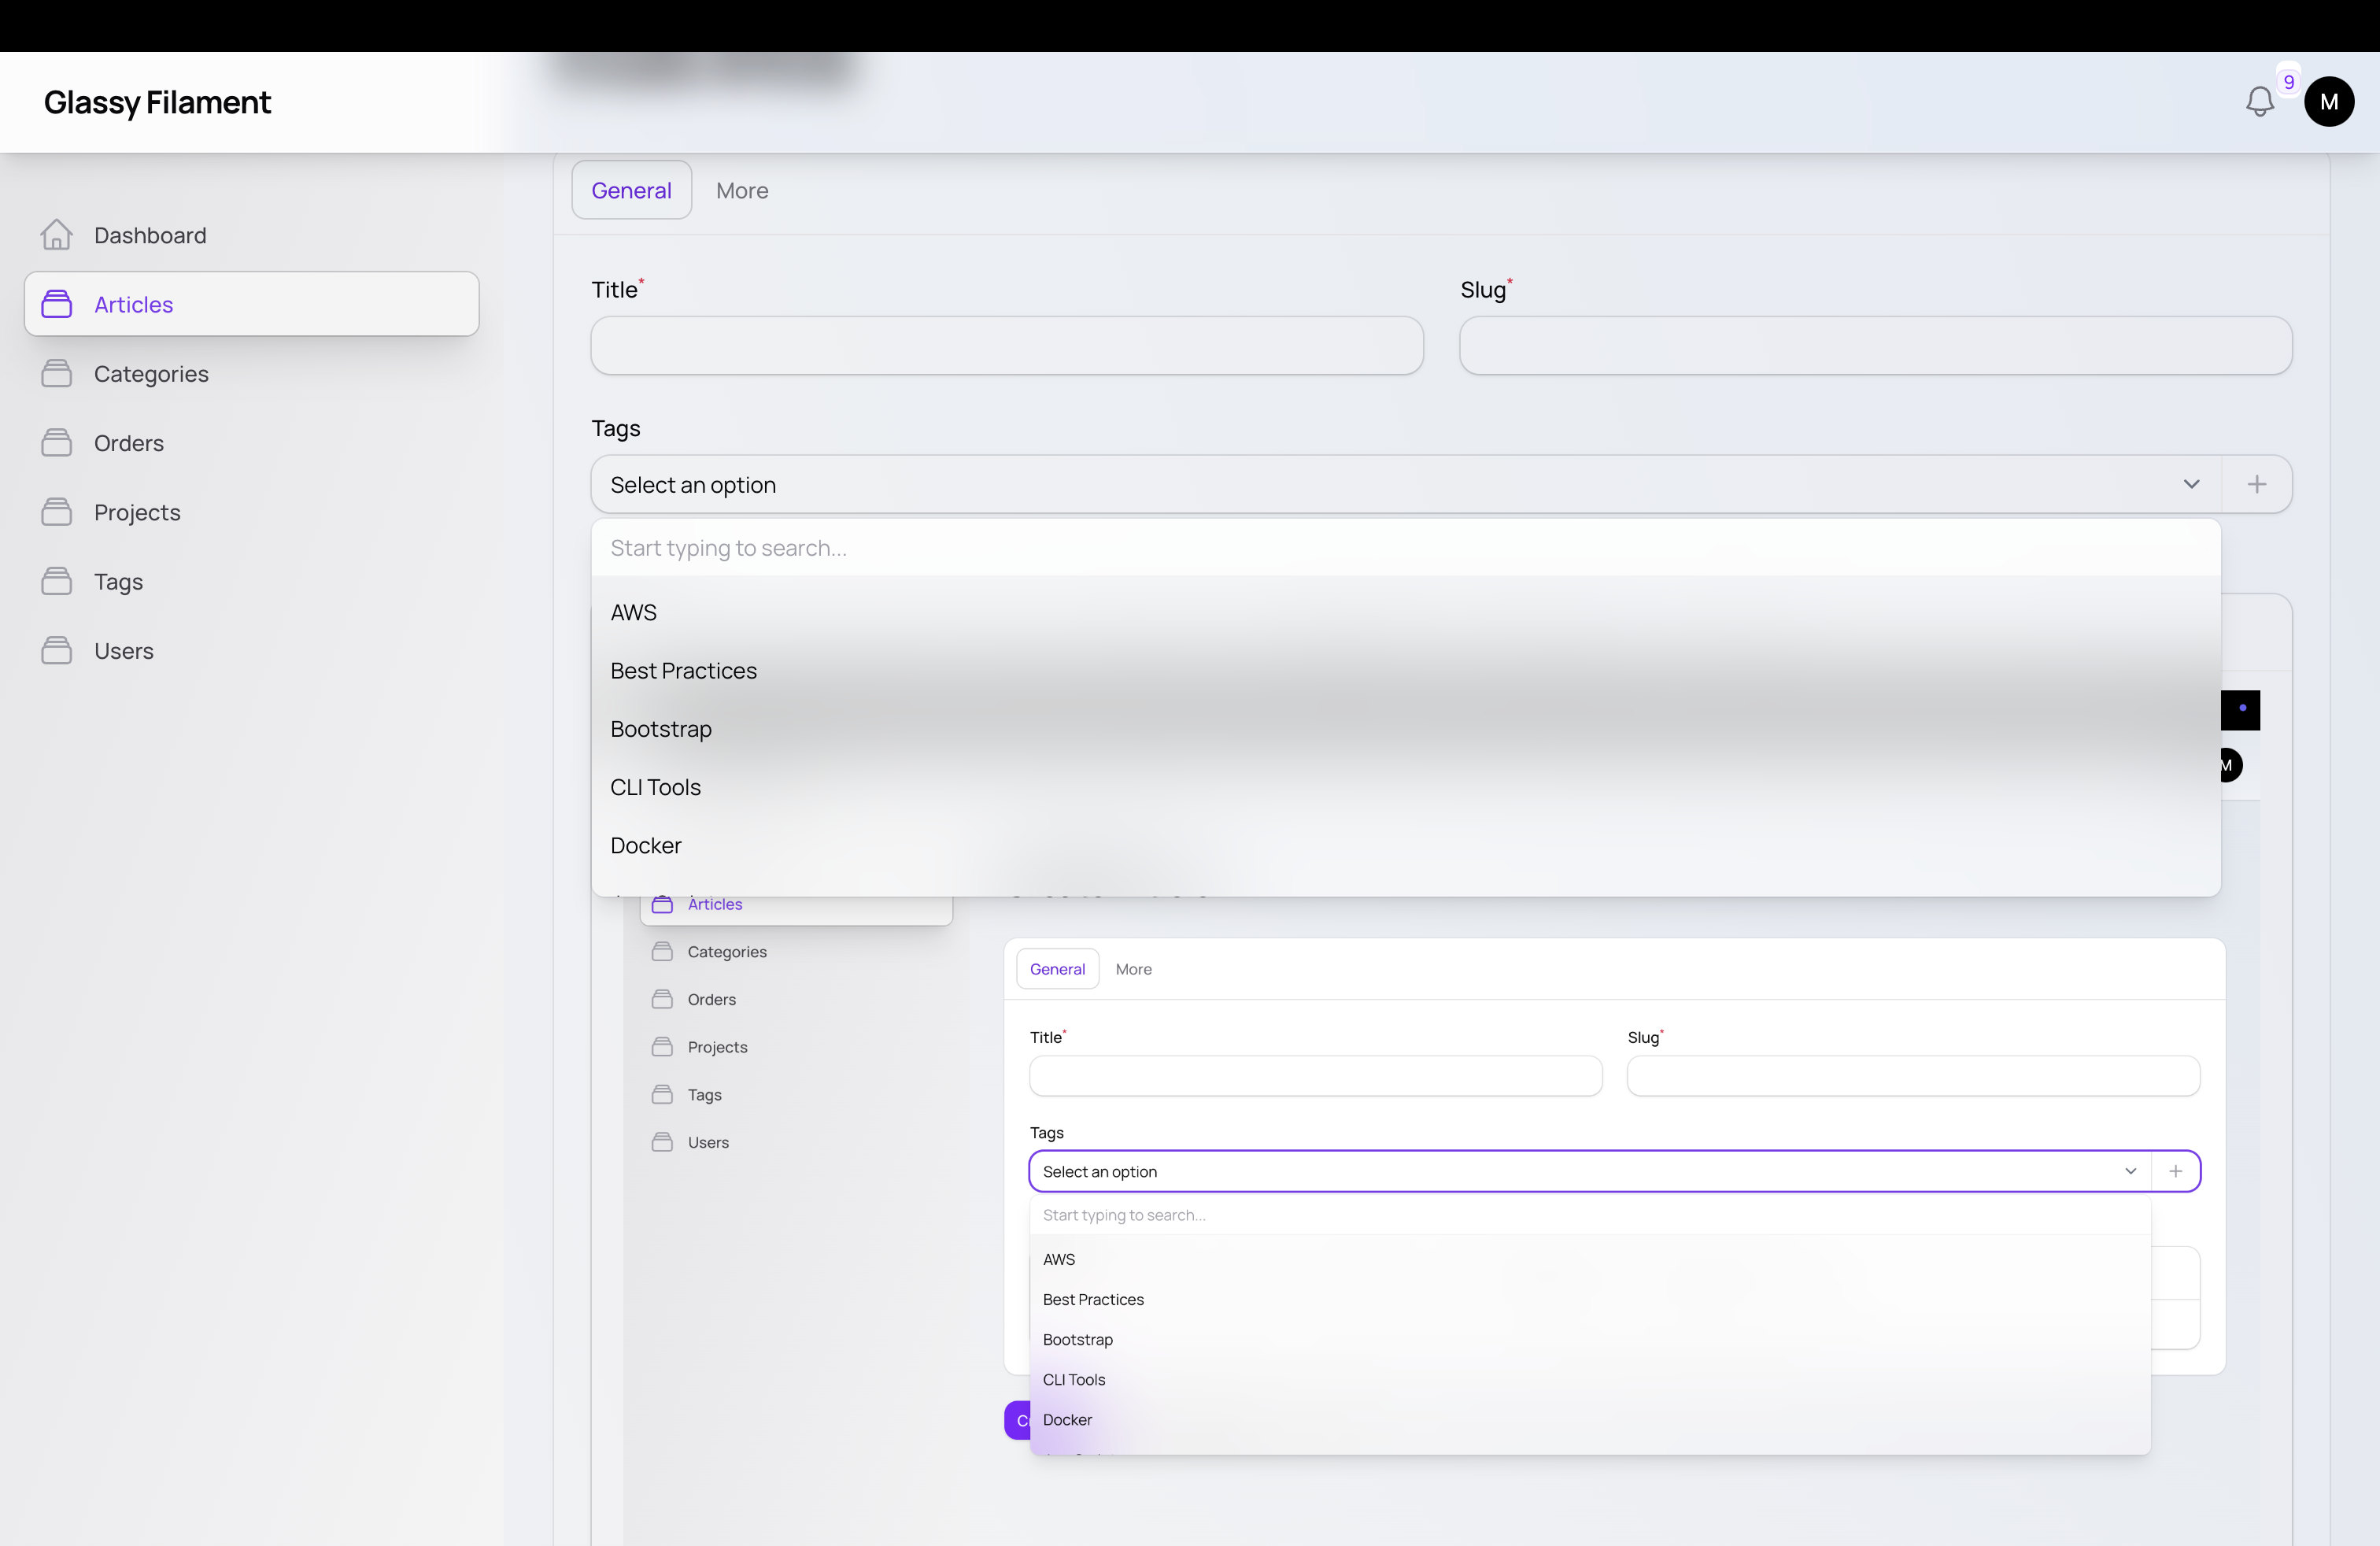Switch to the More tab

742,190
